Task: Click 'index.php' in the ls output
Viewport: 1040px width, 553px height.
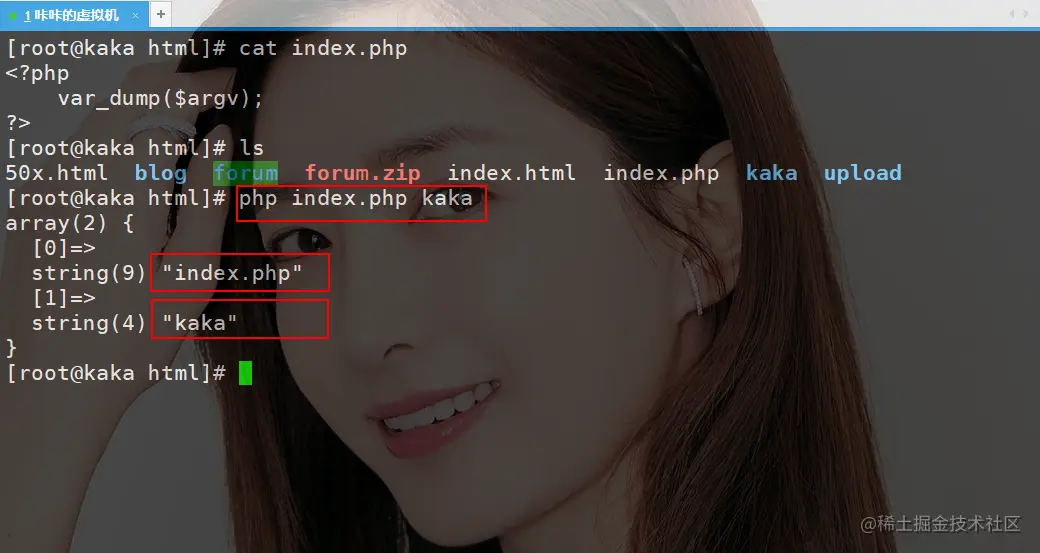Action: point(661,173)
